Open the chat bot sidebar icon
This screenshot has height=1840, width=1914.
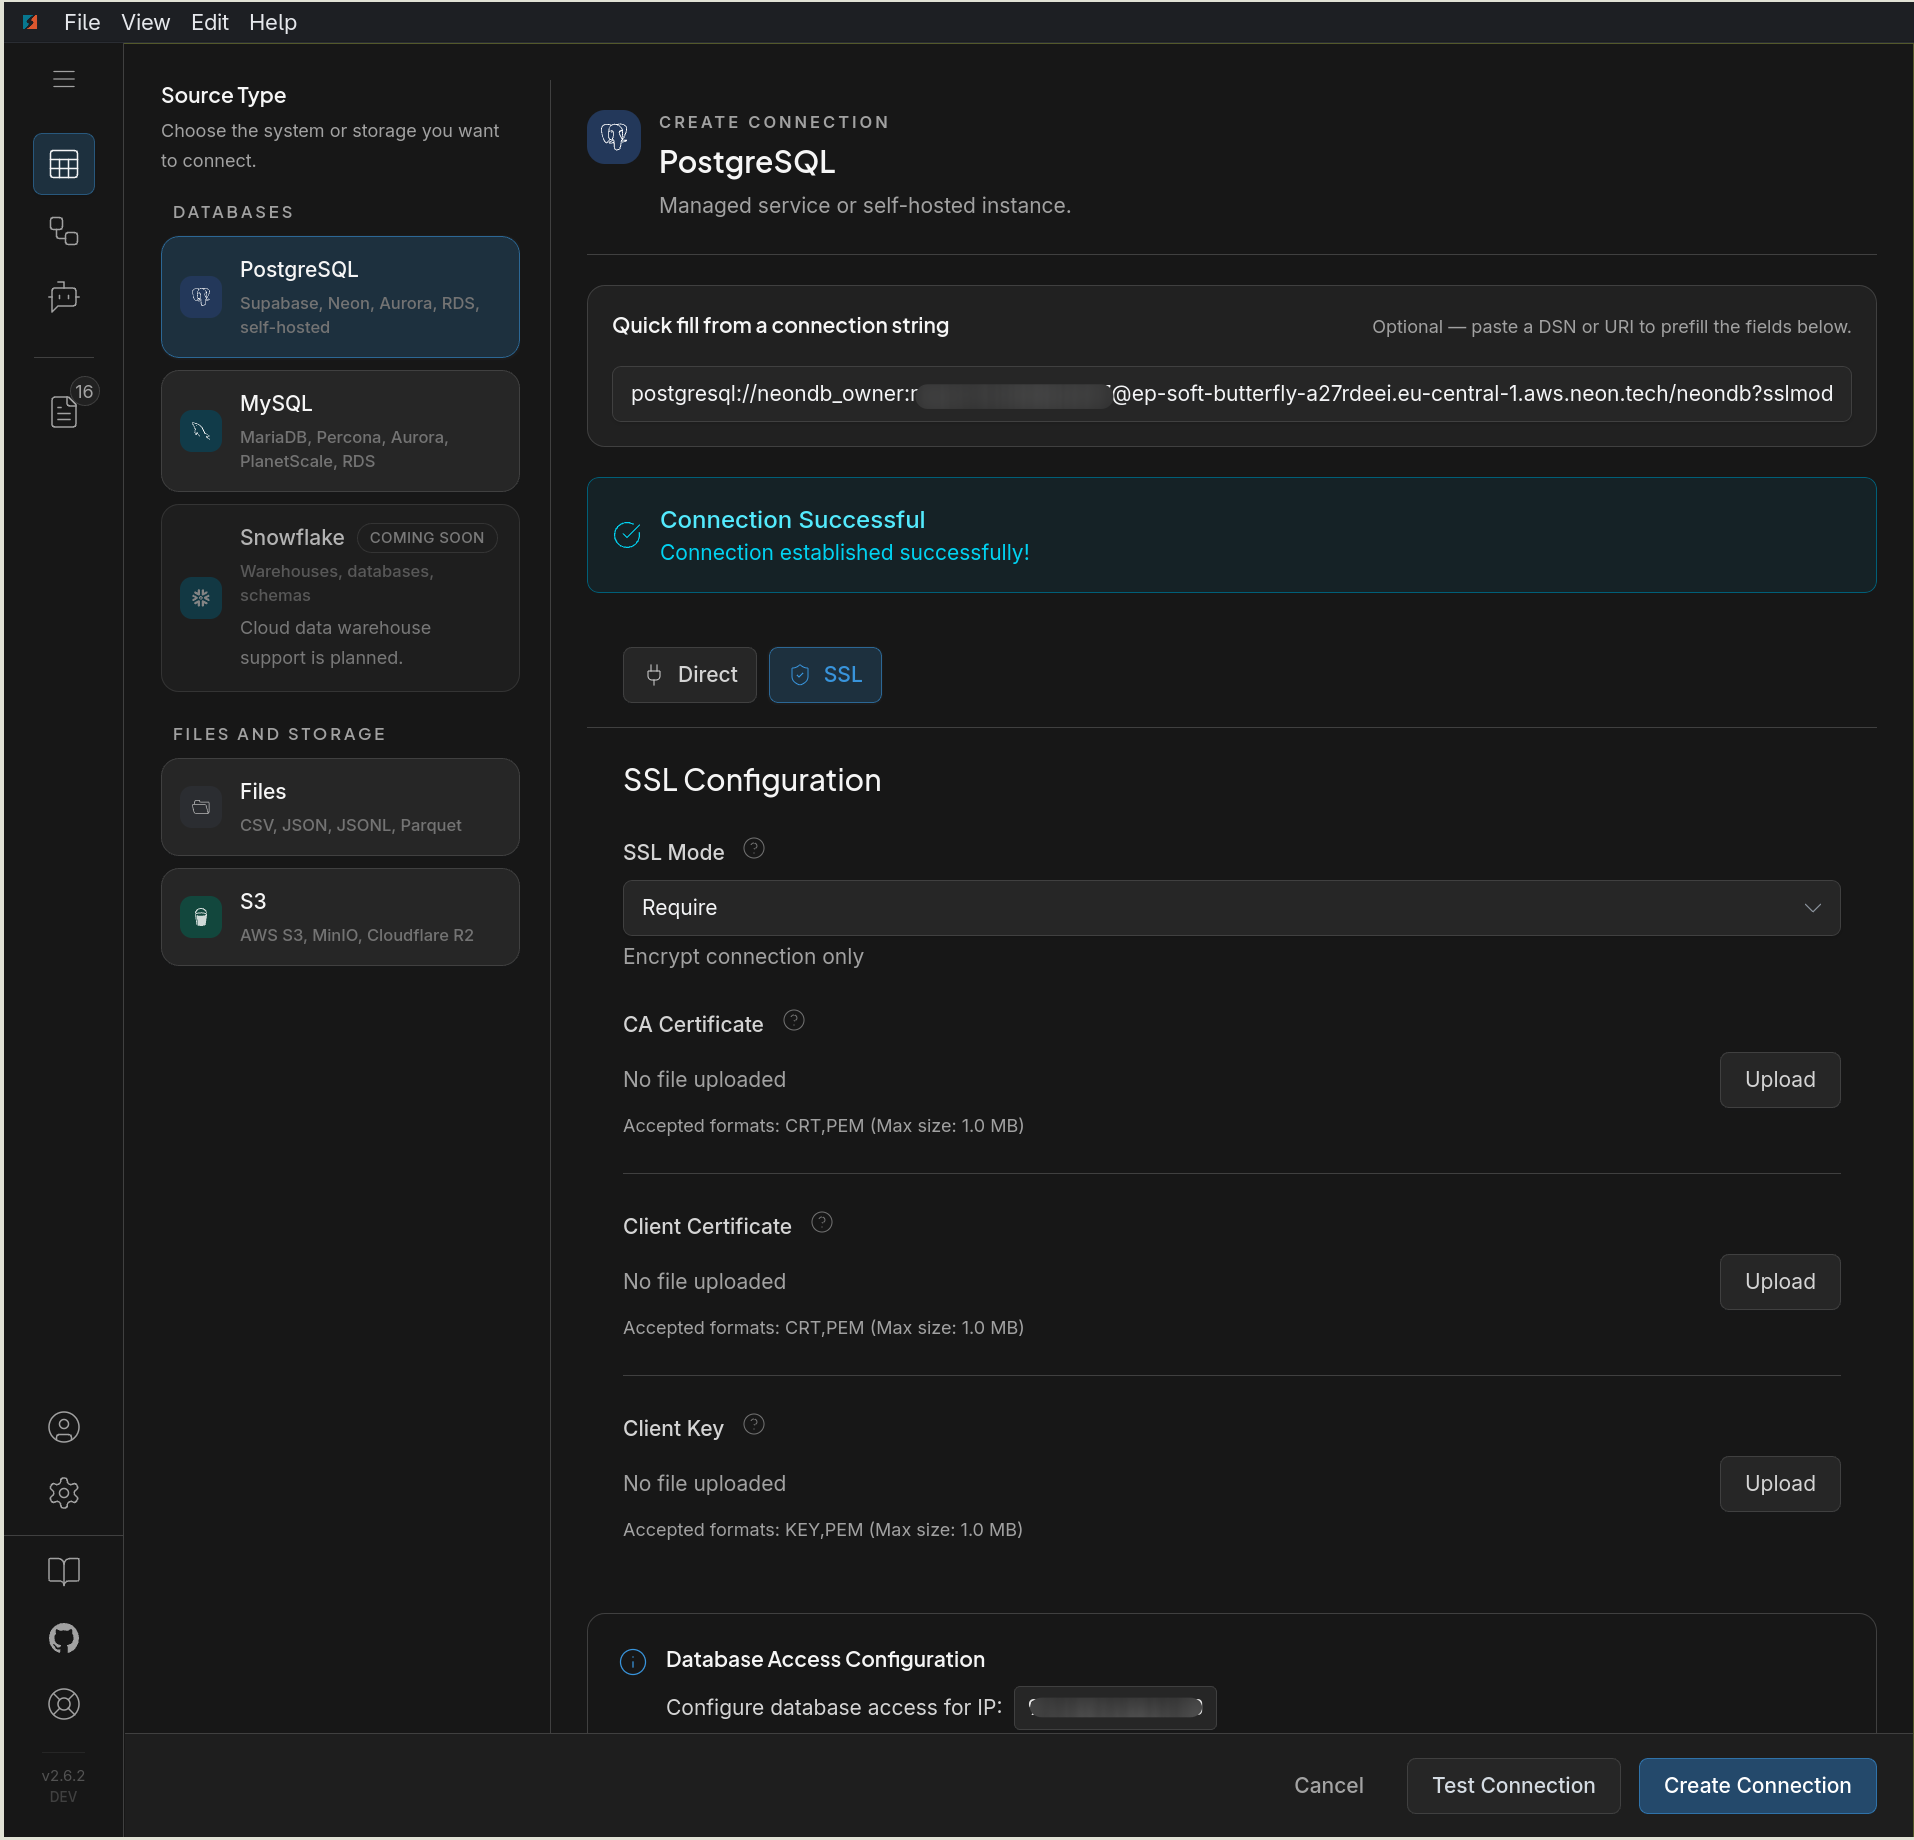[64, 297]
